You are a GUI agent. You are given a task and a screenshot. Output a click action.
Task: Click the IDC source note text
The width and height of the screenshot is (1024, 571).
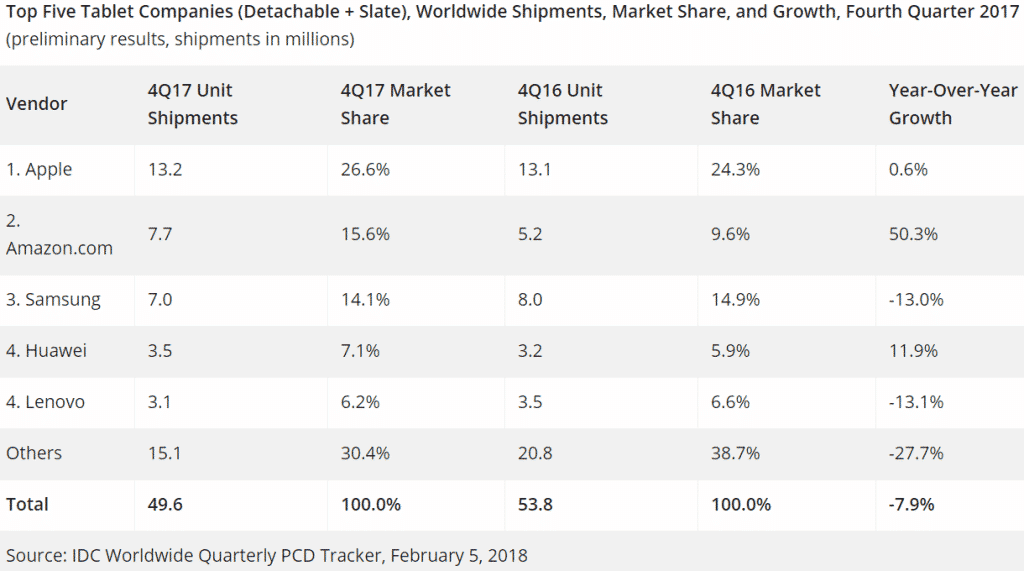click(266, 555)
